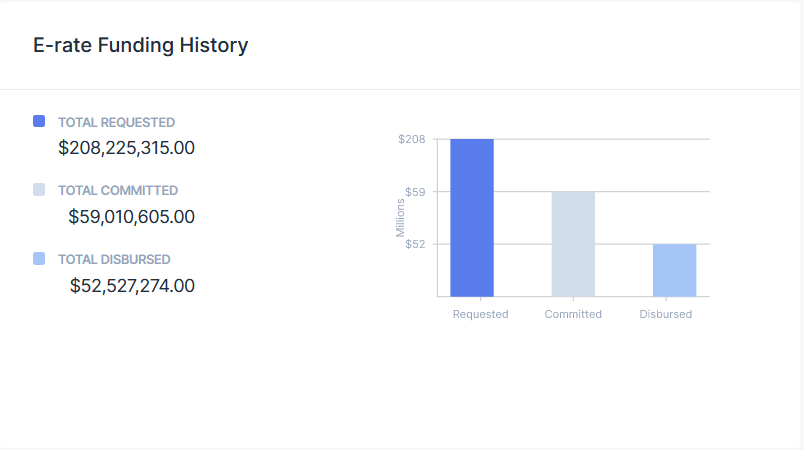The image size is (804, 450).
Task: Click the $52,527,274.00 amount
Action: pyautogui.click(x=132, y=285)
